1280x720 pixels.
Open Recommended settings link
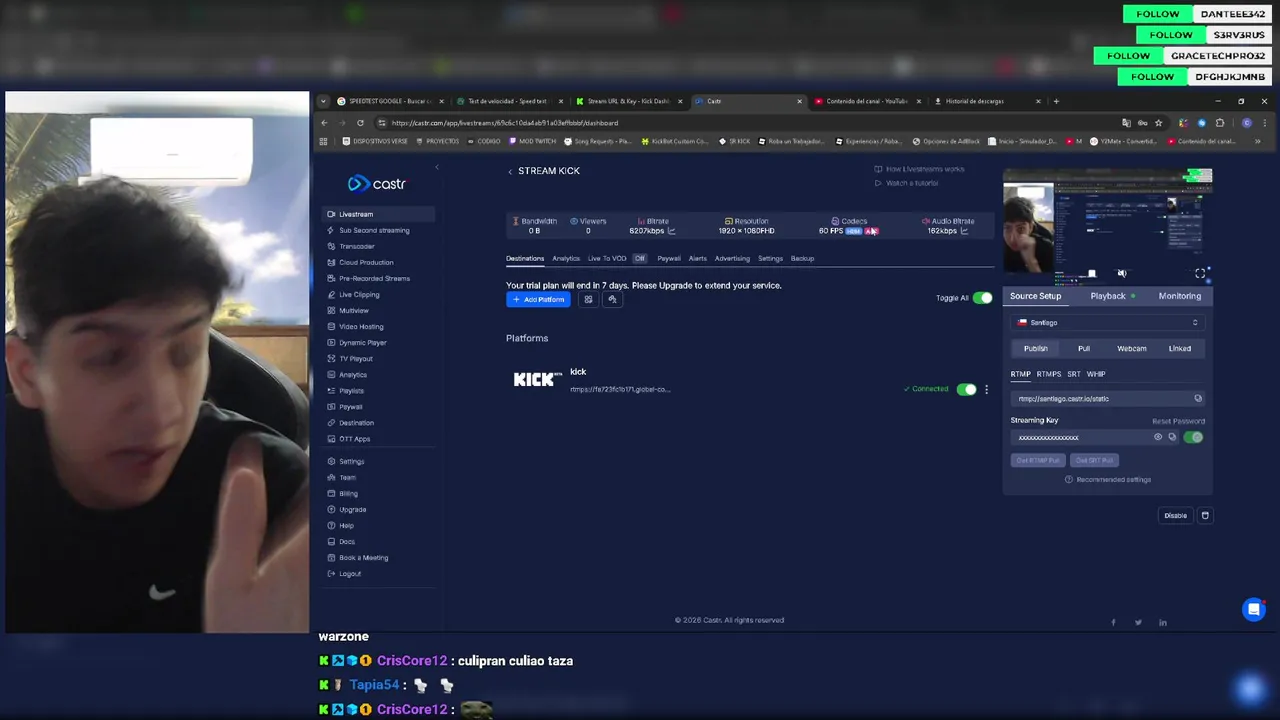tap(1108, 479)
